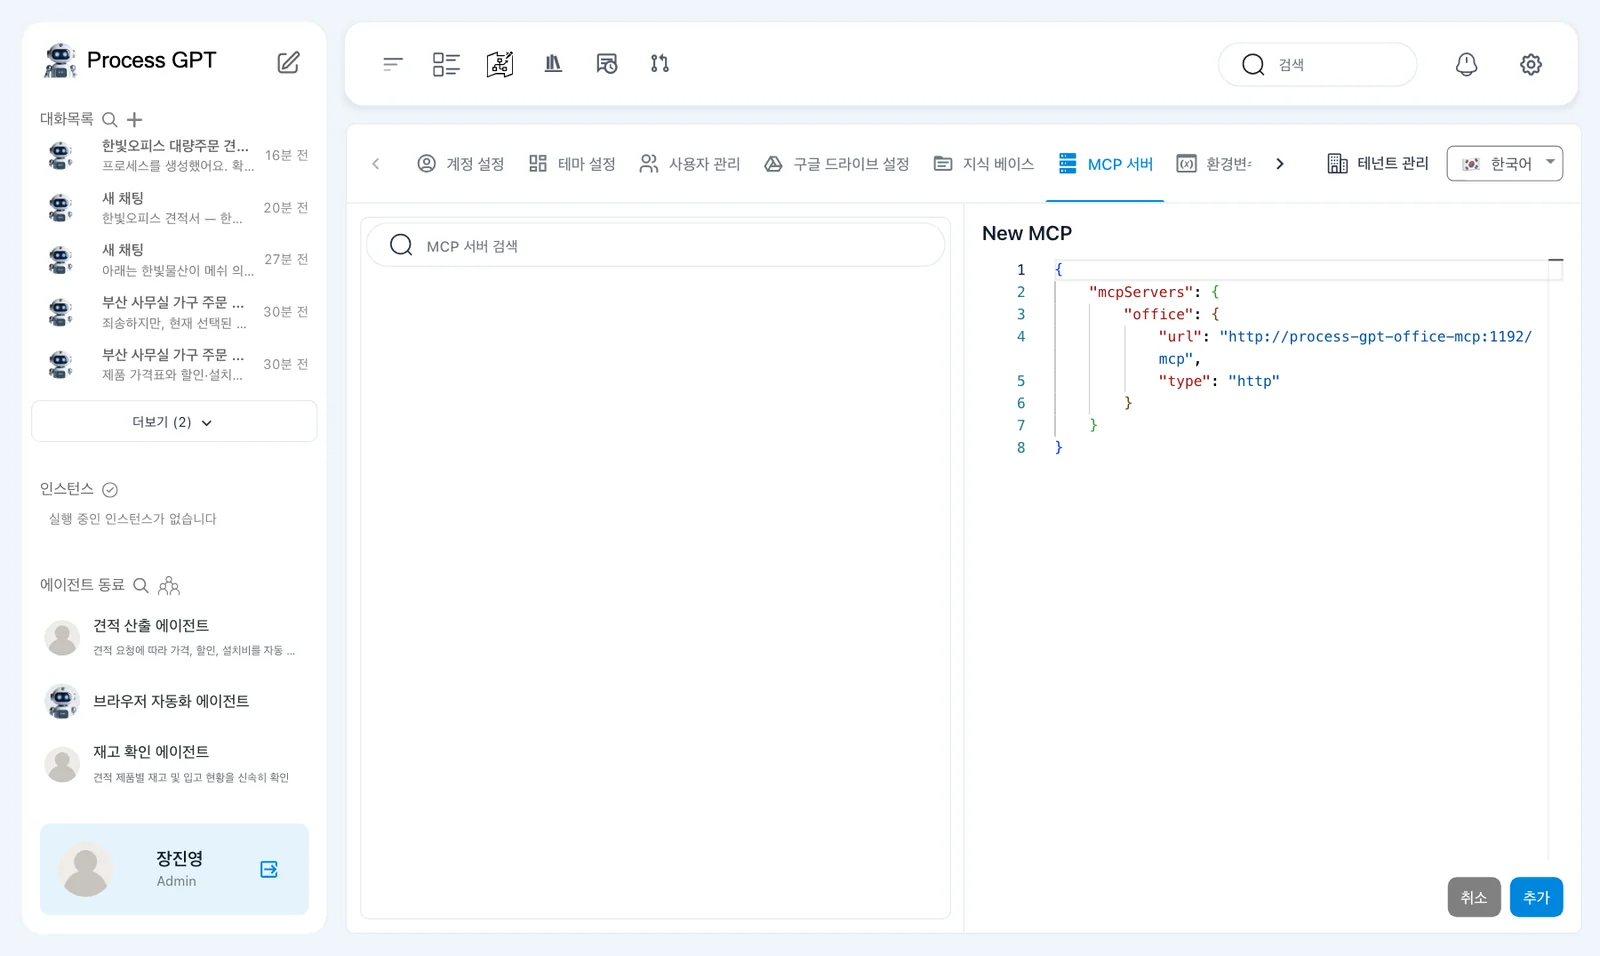Open the 구글 드라이브 설정 tab
1600x956 pixels.
837,164
